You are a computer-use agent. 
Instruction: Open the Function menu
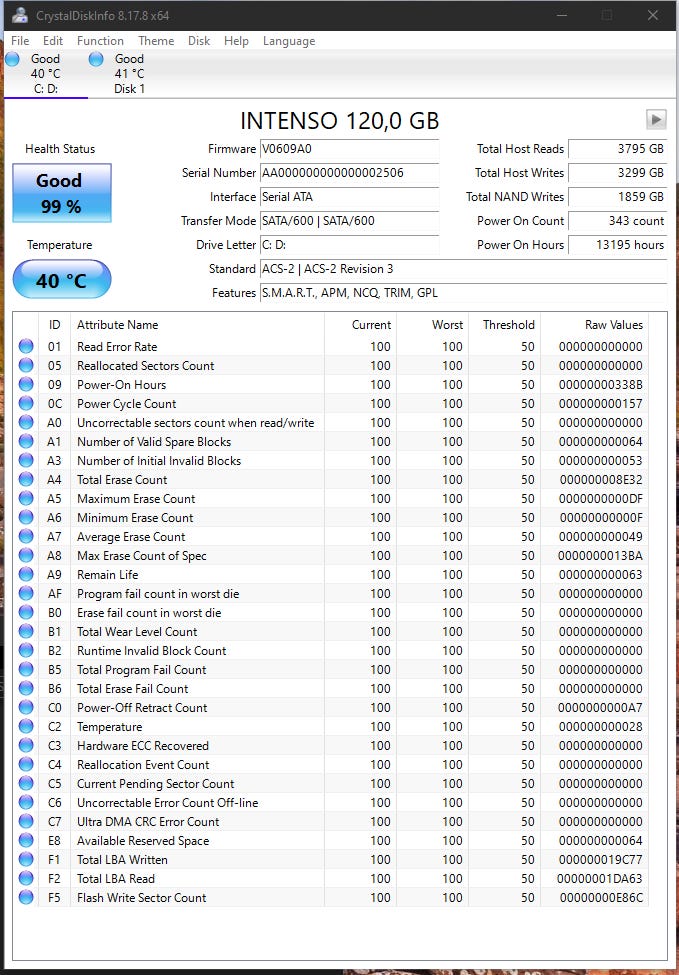coord(100,41)
